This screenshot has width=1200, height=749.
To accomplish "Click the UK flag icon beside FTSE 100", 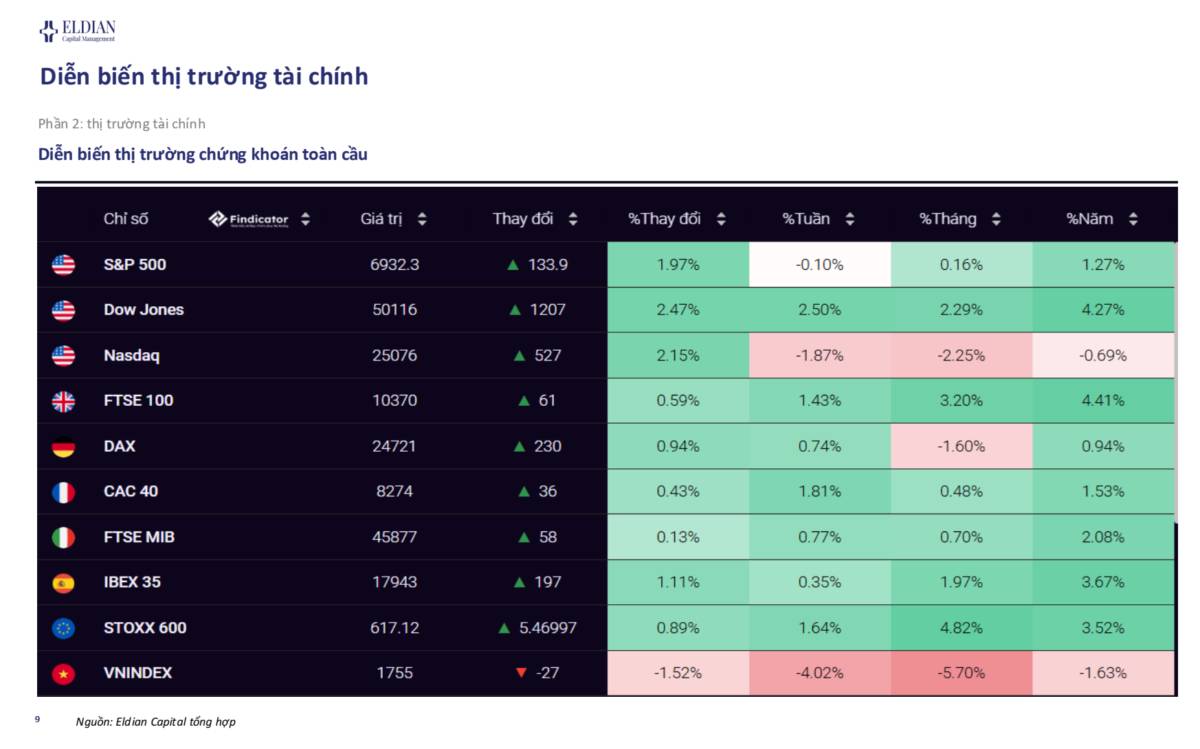I will [63, 401].
